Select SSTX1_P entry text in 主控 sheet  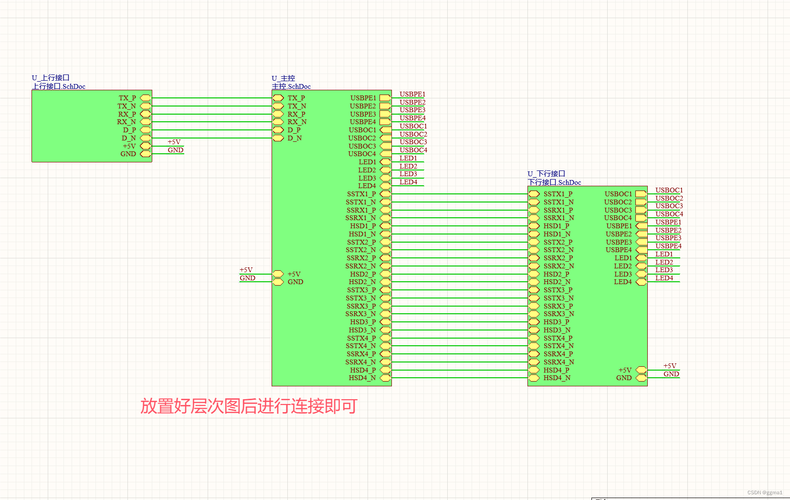coord(361,194)
